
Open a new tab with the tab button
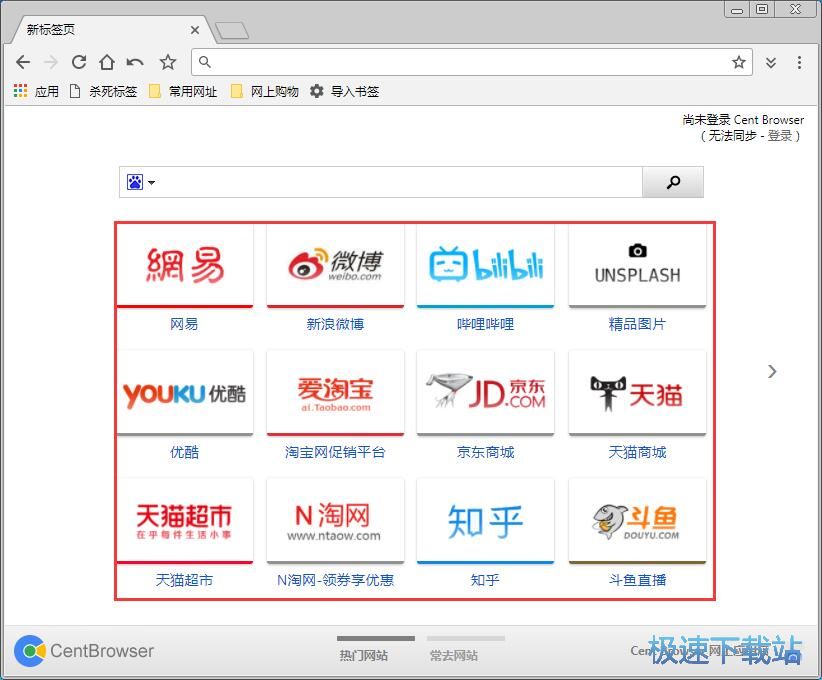point(232,31)
